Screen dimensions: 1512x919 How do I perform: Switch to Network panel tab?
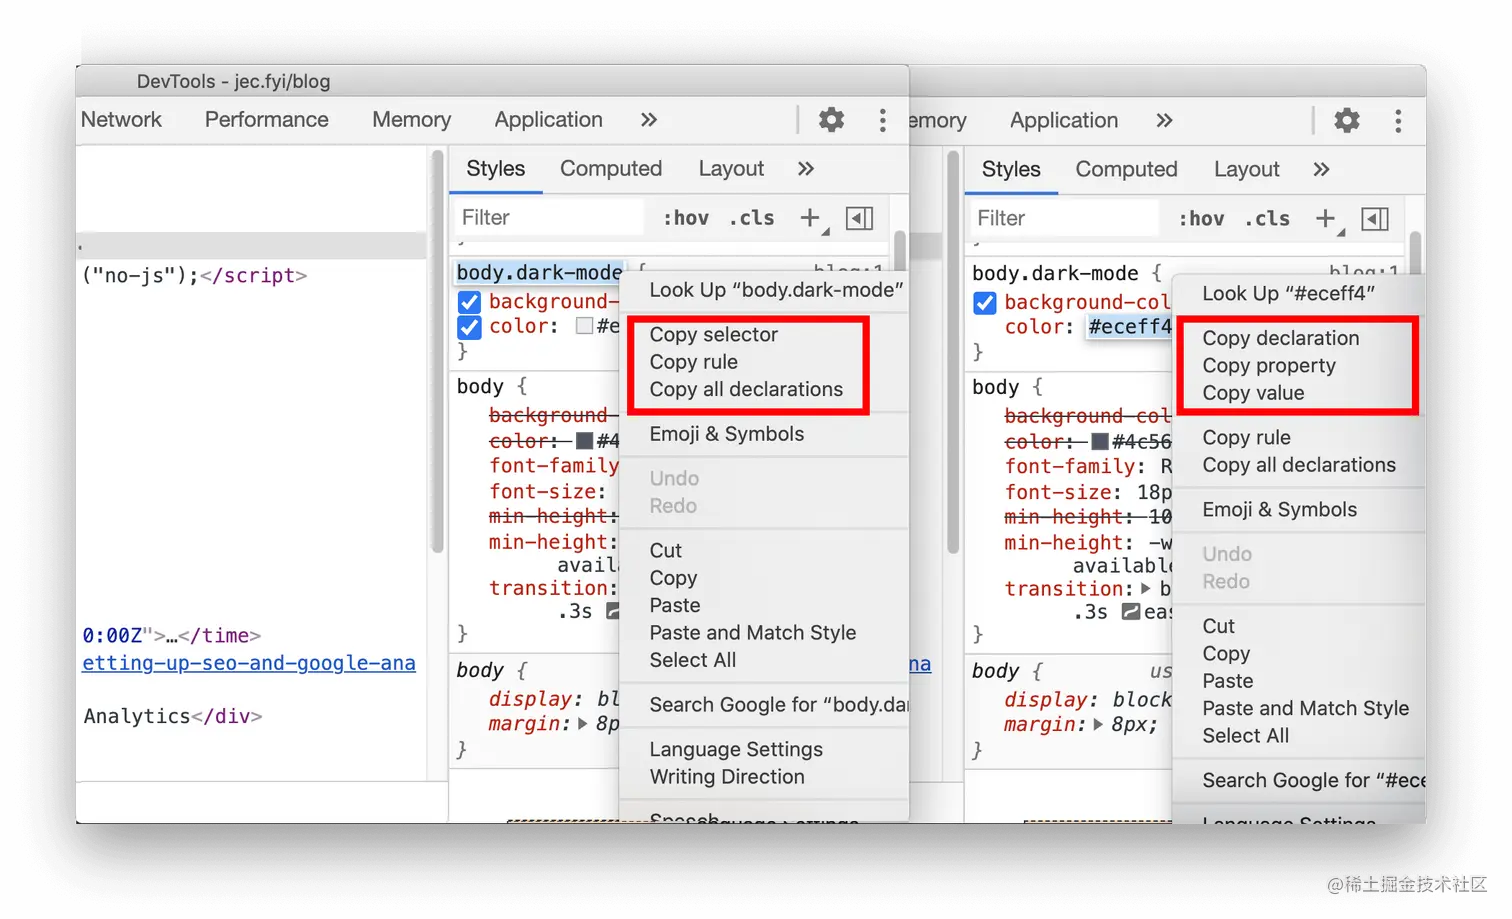pos(121,120)
